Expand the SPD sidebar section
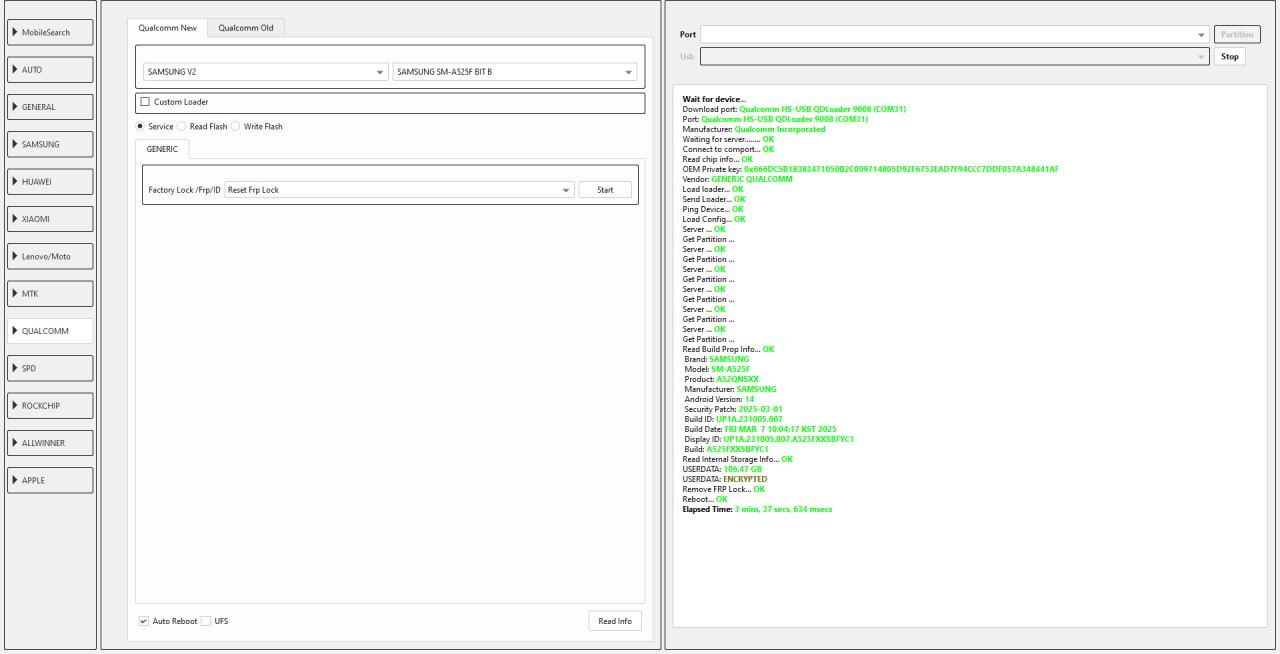This screenshot has width=1280, height=654. pos(50,368)
